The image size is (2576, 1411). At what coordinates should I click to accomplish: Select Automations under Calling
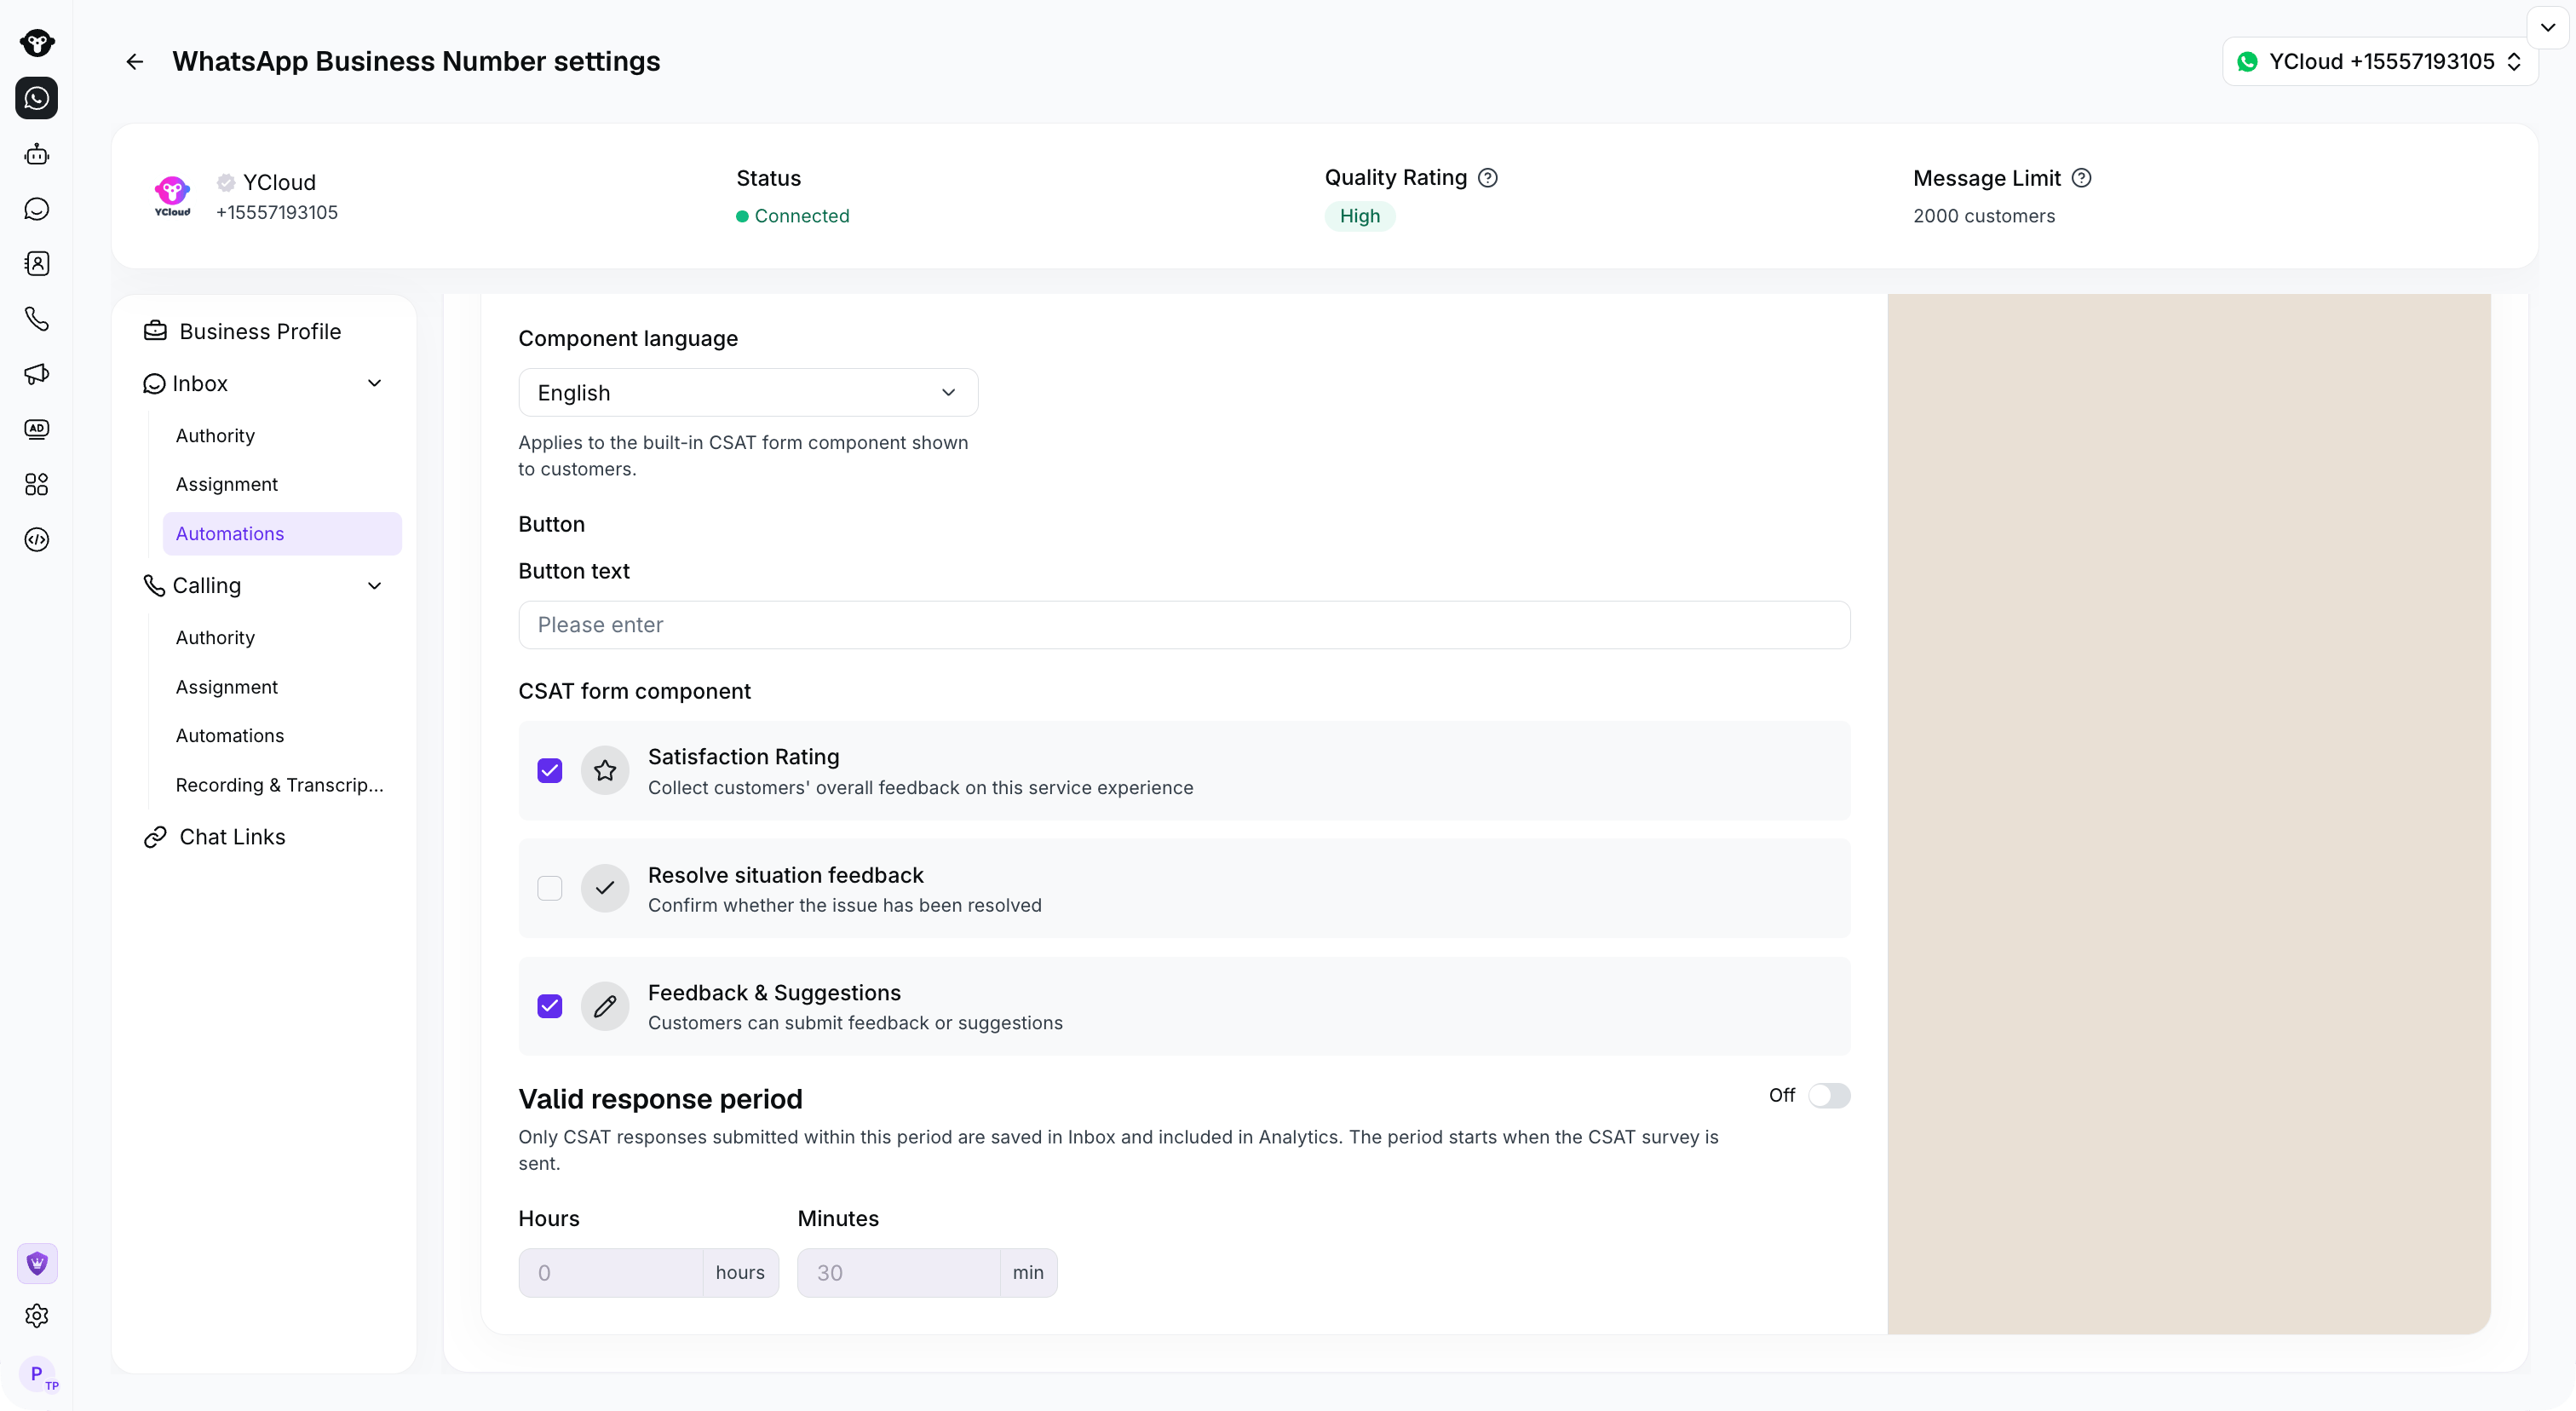tap(230, 736)
